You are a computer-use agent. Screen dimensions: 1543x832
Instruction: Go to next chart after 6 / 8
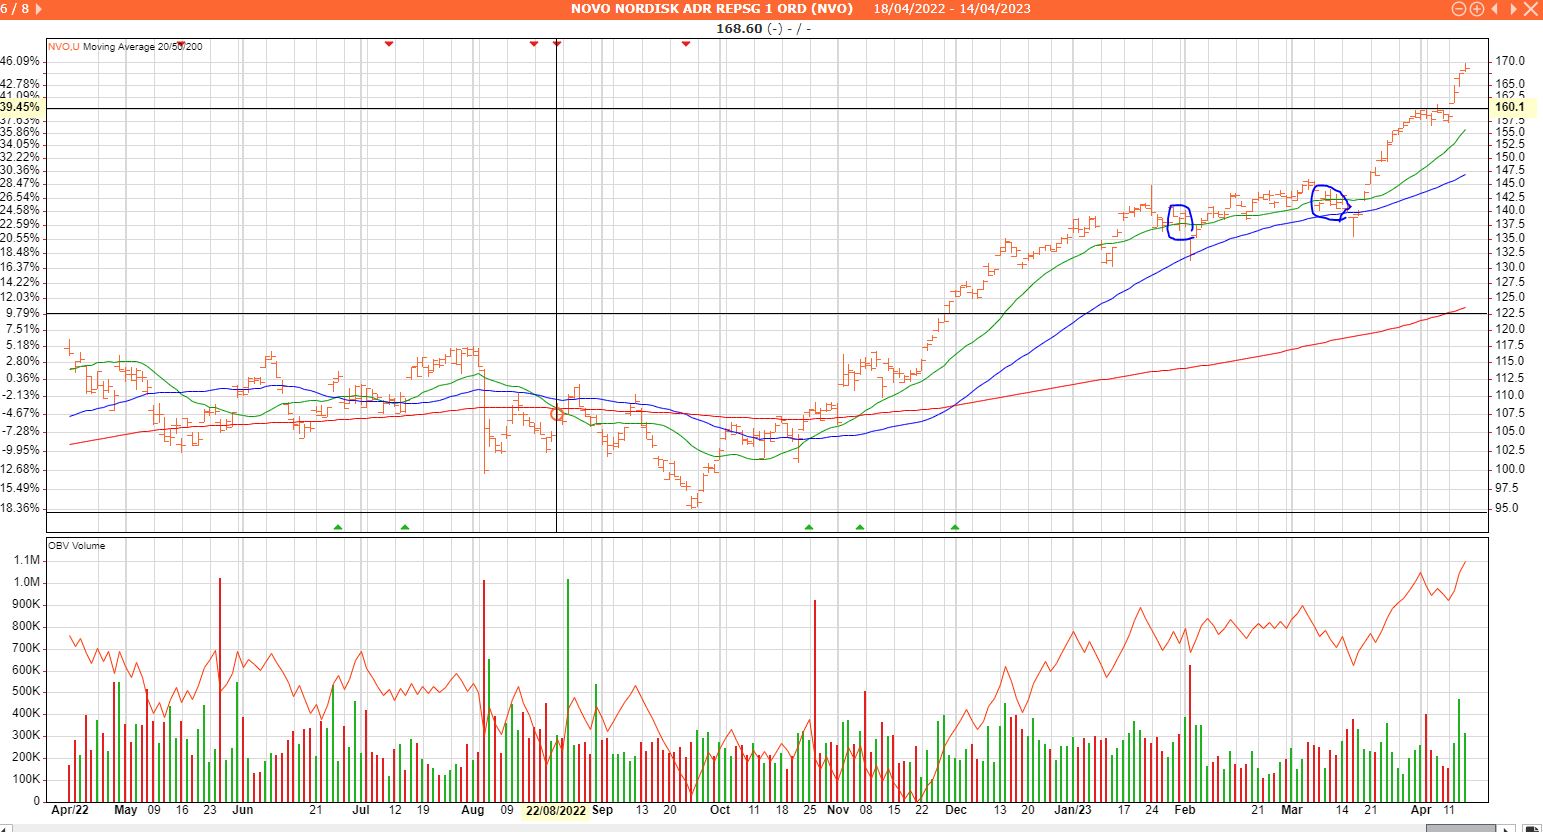coord(38,9)
